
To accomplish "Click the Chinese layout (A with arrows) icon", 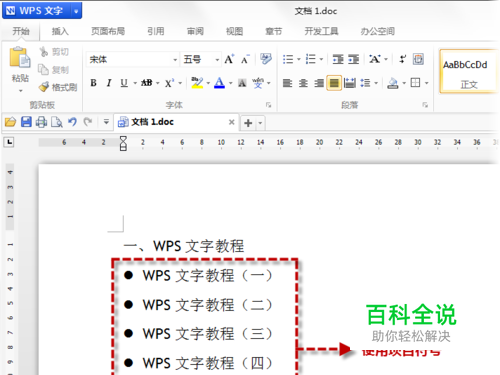I will tap(375, 59).
